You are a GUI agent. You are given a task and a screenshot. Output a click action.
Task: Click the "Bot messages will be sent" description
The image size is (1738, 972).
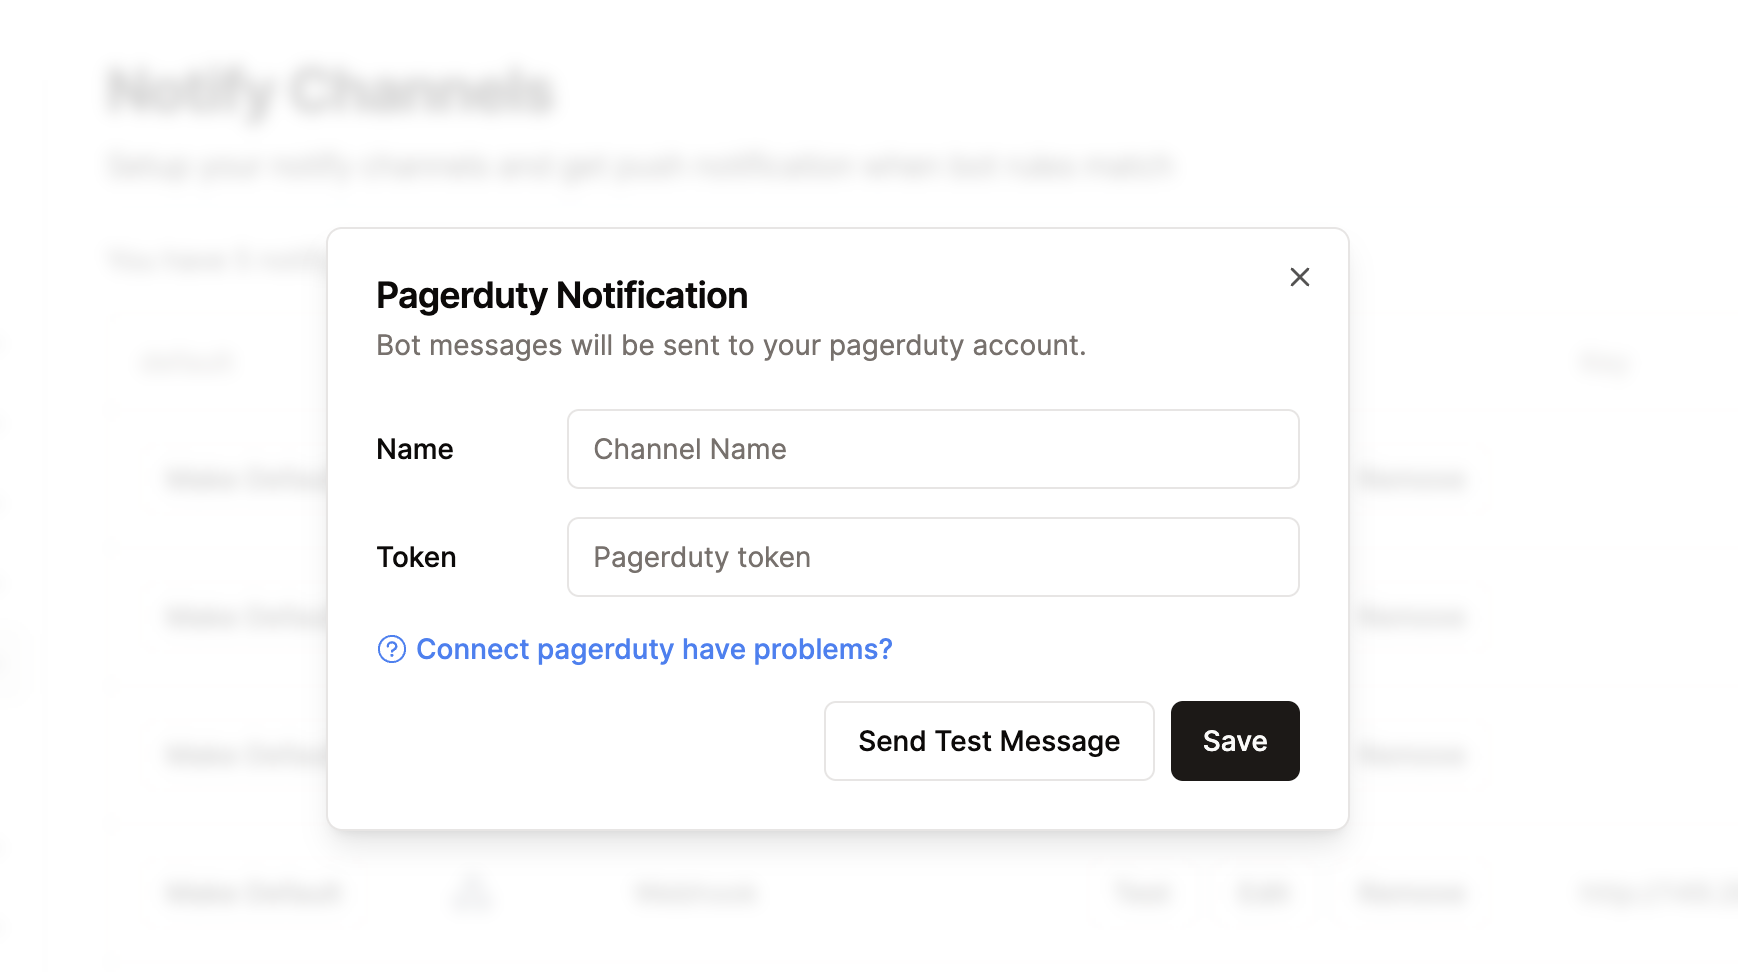pyautogui.click(x=730, y=345)
